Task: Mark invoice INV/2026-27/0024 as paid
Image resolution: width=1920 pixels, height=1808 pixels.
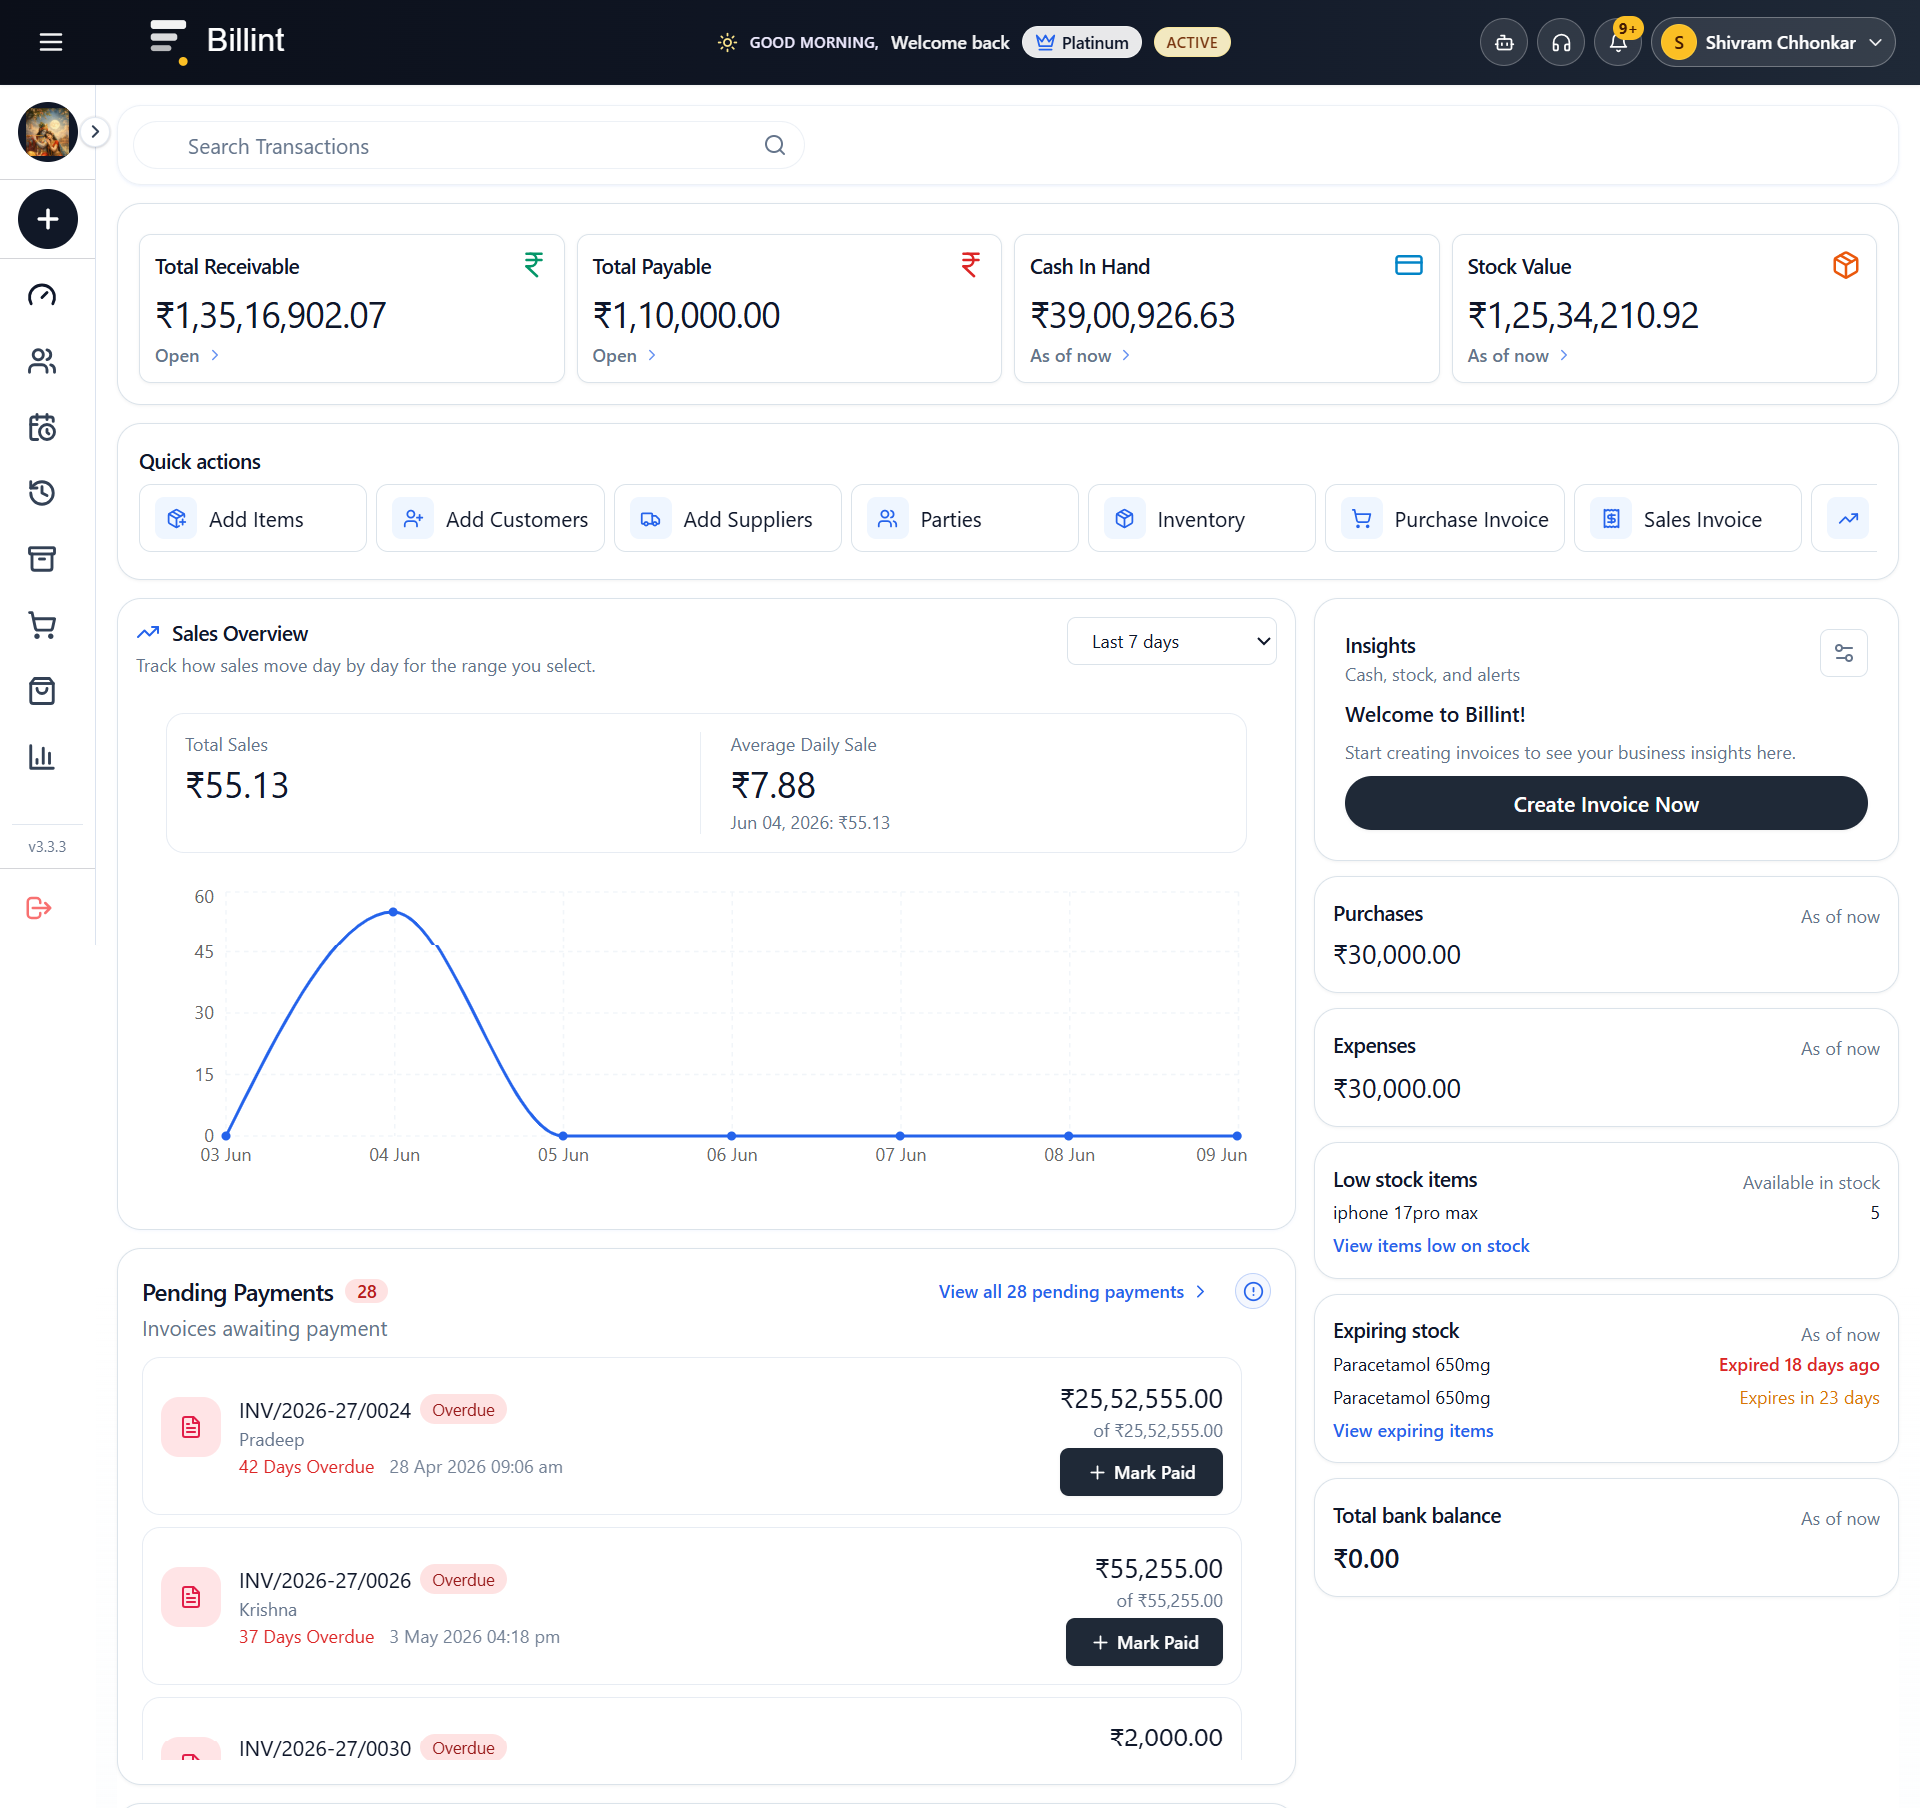Action: (1141, 1473)
